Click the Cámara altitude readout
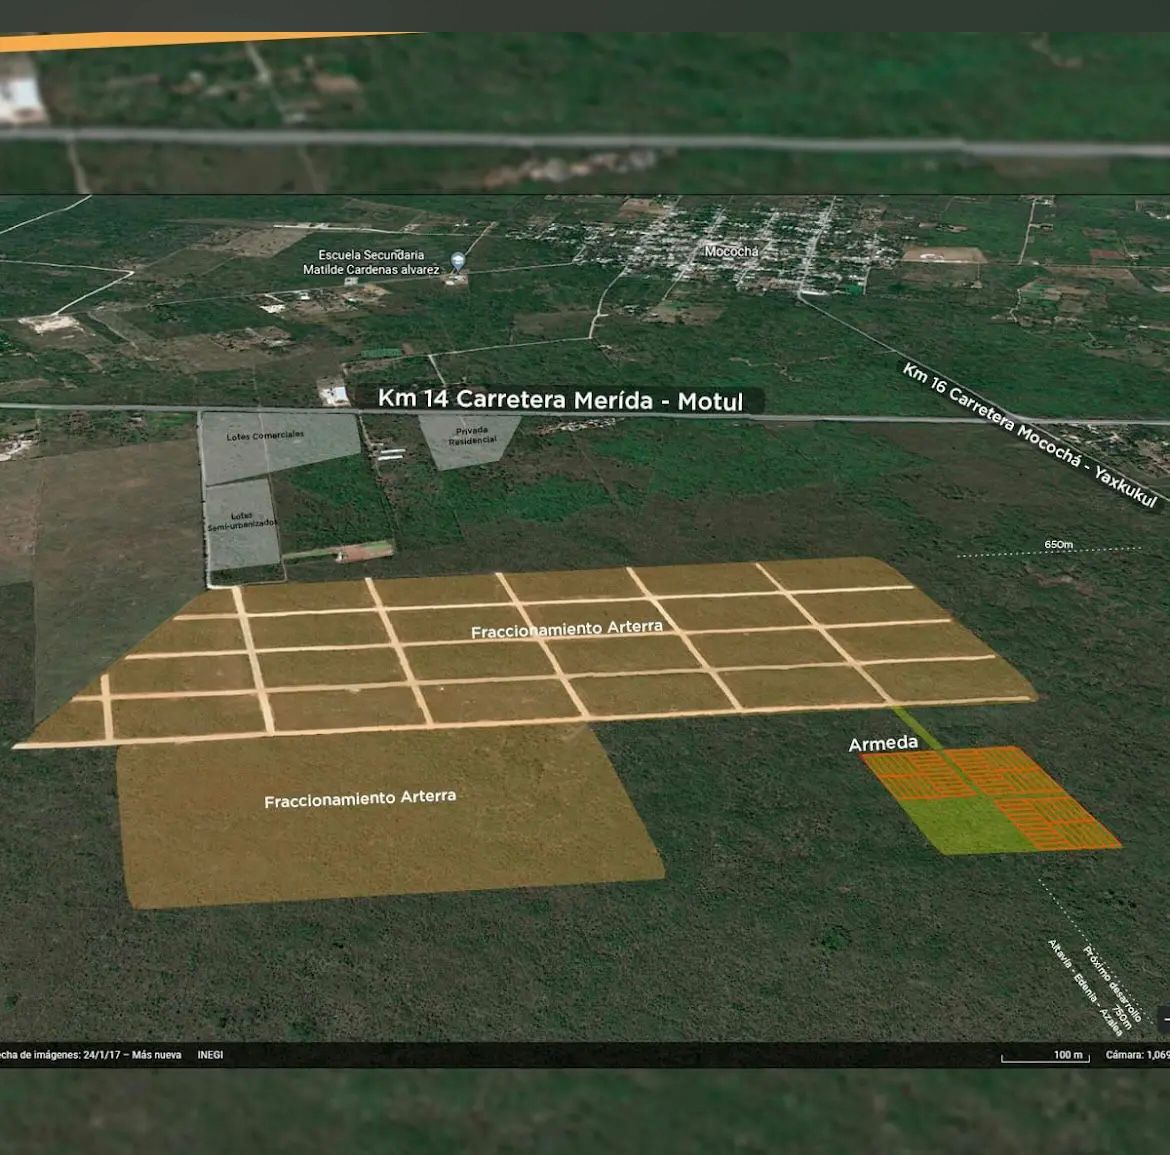The width and height of the screenshot is (1170, 1155). (1137, 1055)
